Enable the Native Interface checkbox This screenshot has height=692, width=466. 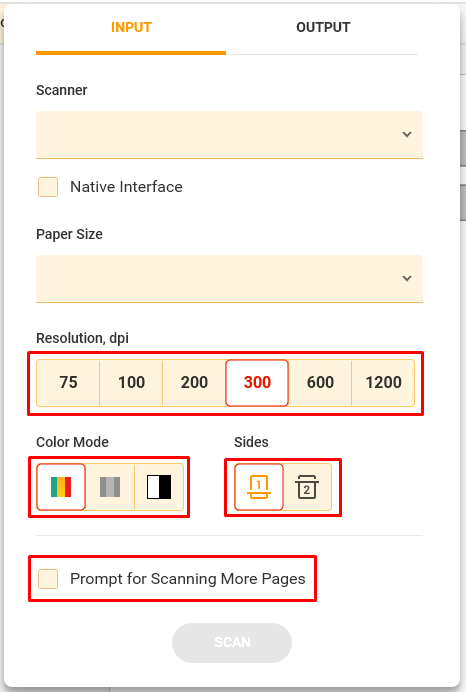coord(48,187)
